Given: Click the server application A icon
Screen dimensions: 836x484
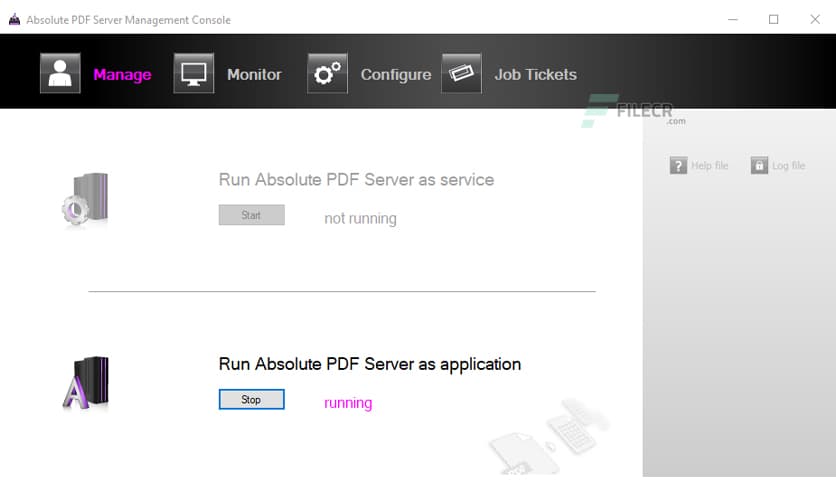Looking at the screenshot, I should point(86,383).
